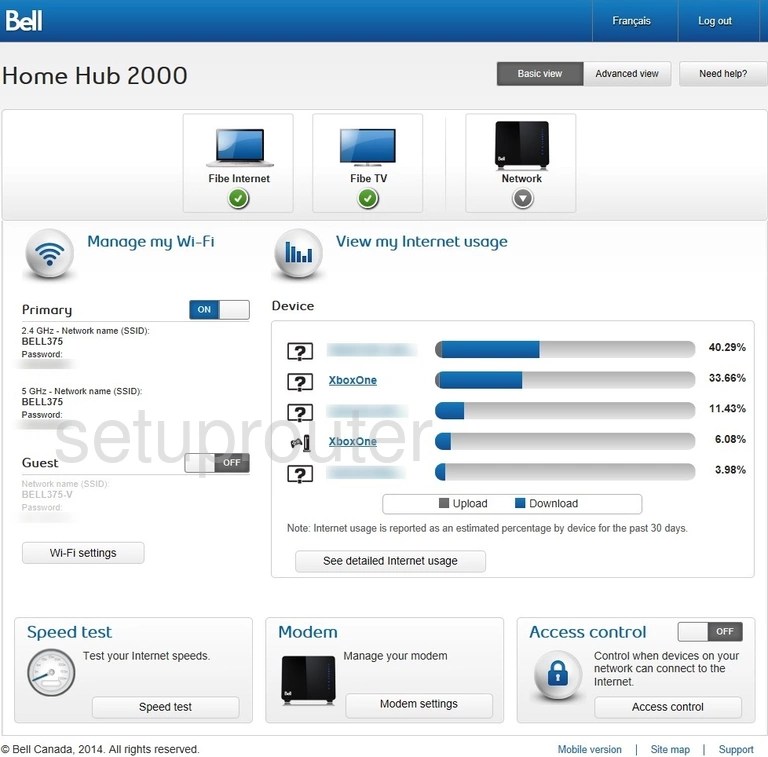Run the Speed test button
This screenshot has height=757, width=768.
click(166, 707)
